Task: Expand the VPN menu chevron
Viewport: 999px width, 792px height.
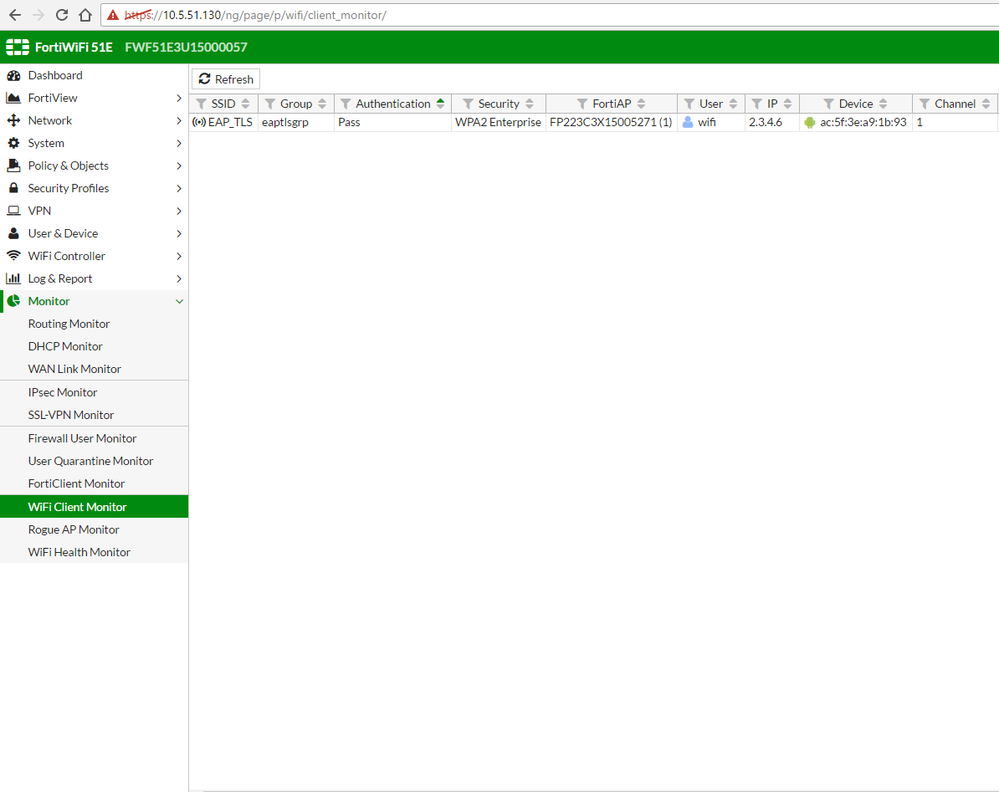Action: pos(179,211)
